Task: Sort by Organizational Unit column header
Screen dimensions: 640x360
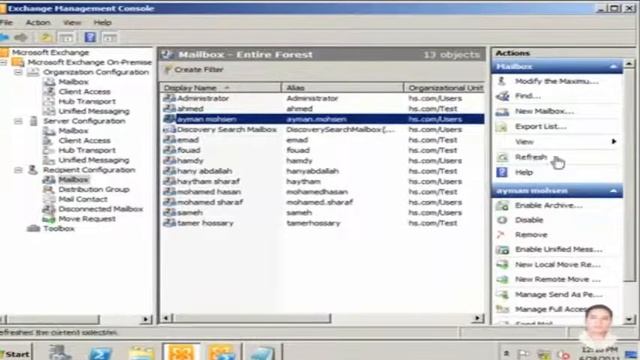Action: (445, 88)
